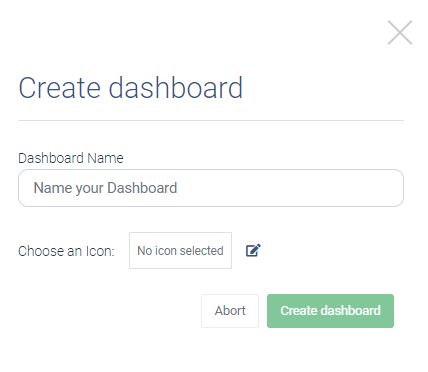Cancel using the Abort button
Image resolution: width=428 pixels, height=372 pixels.
[x=230, y=311]
